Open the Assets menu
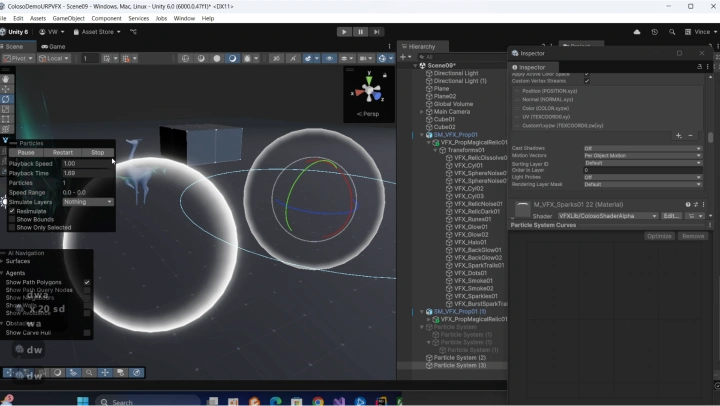Screen dimensions: 720x406 coord(38,18)
